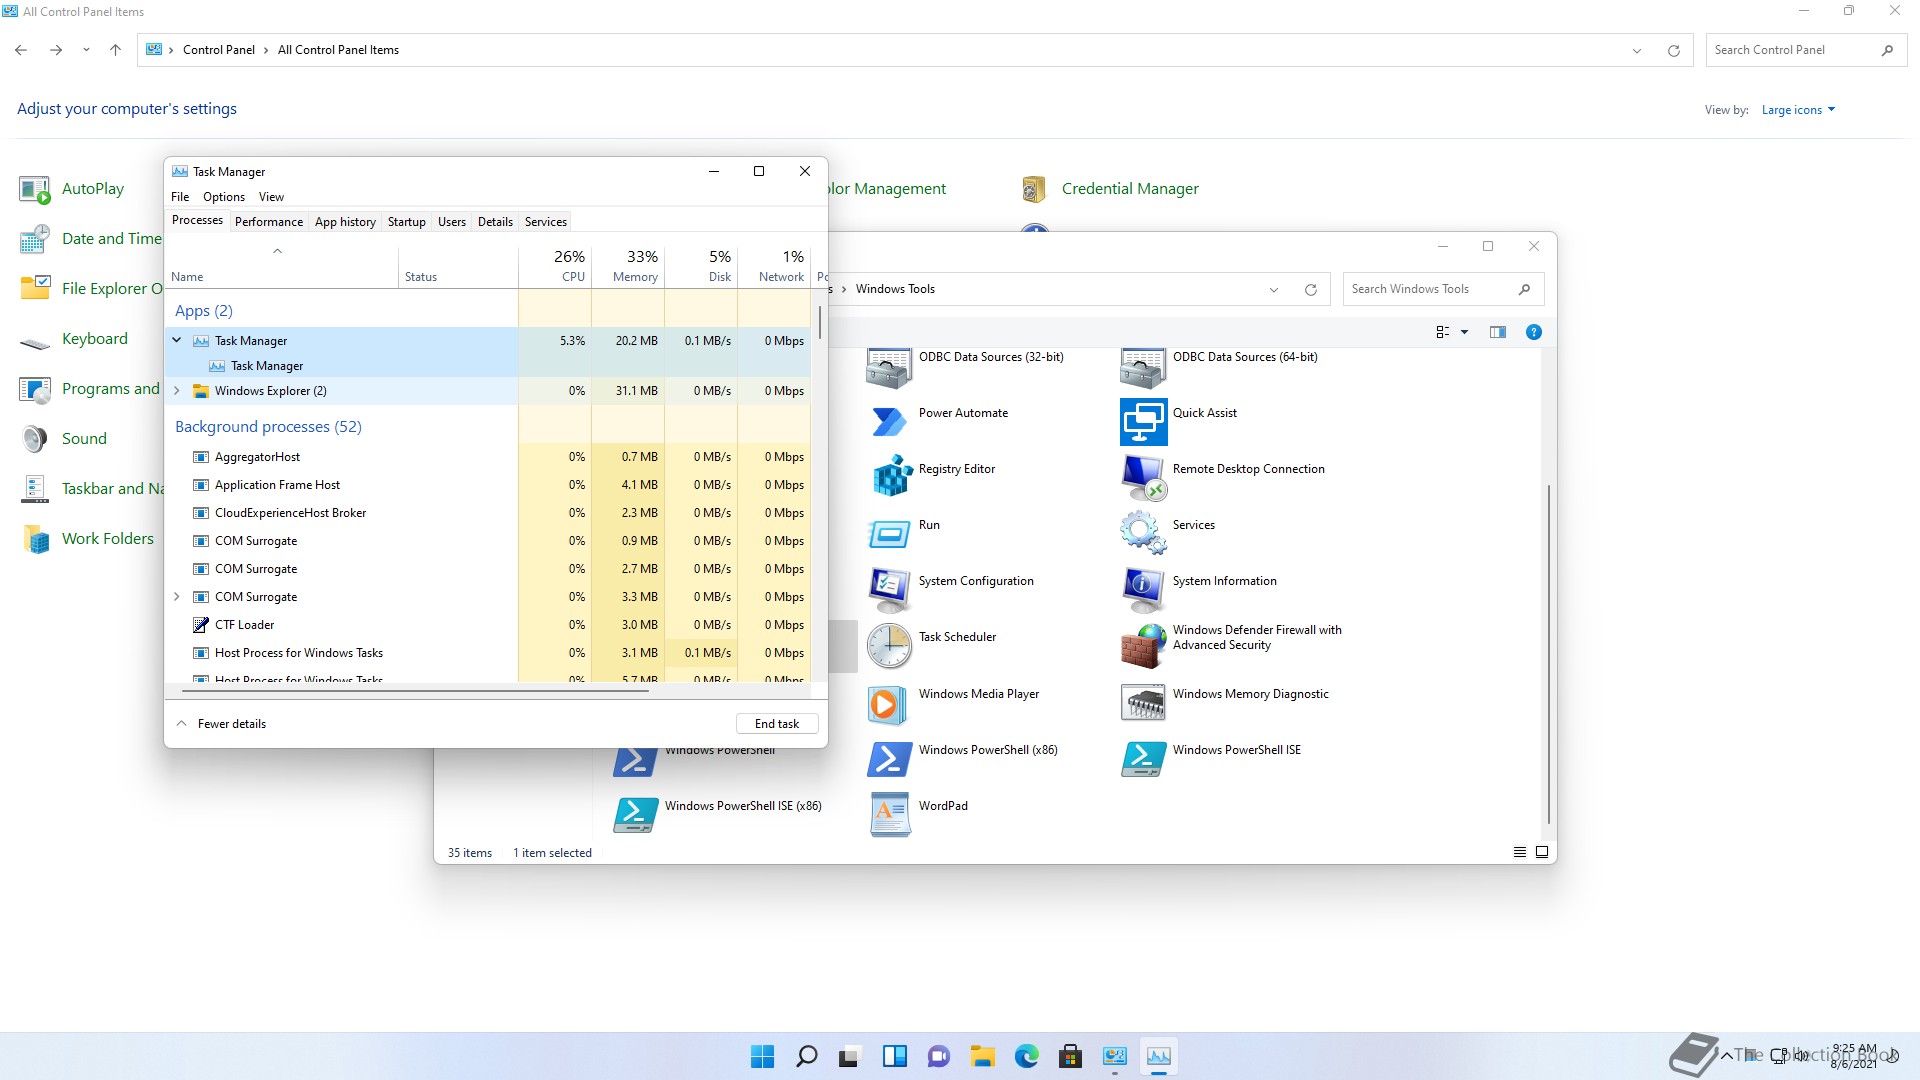Open Task Scheduler icon
This screenshot has height=1080, width=1920.
(889, 646)
